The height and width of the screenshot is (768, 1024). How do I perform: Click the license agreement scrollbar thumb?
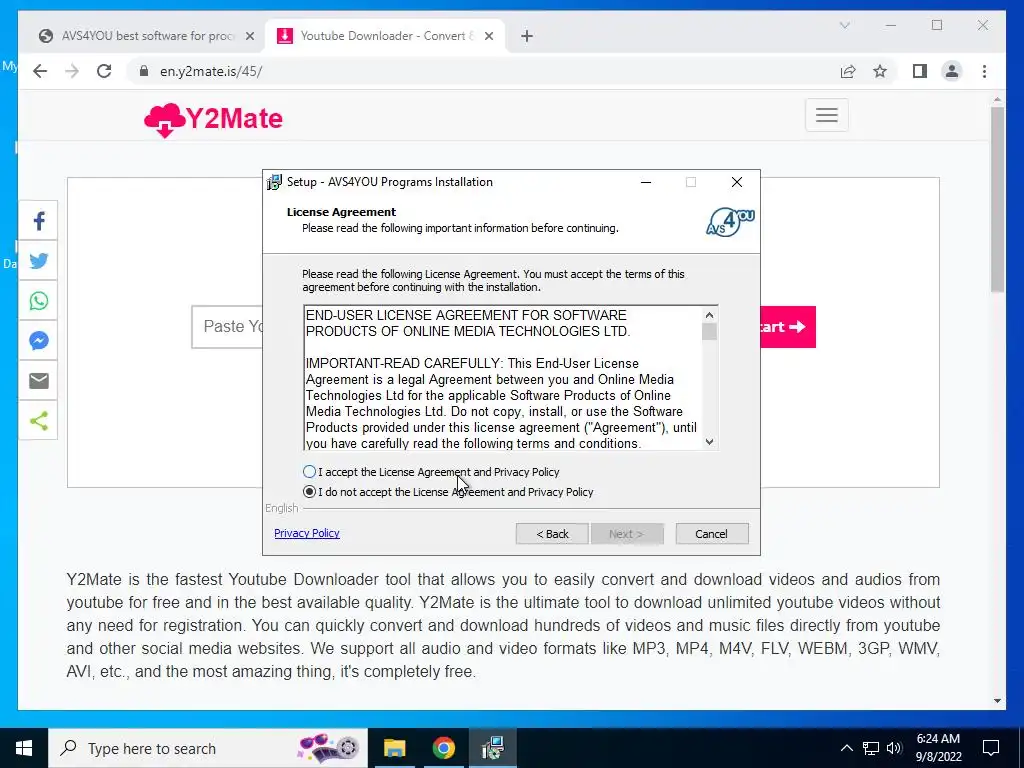[709, 332]
